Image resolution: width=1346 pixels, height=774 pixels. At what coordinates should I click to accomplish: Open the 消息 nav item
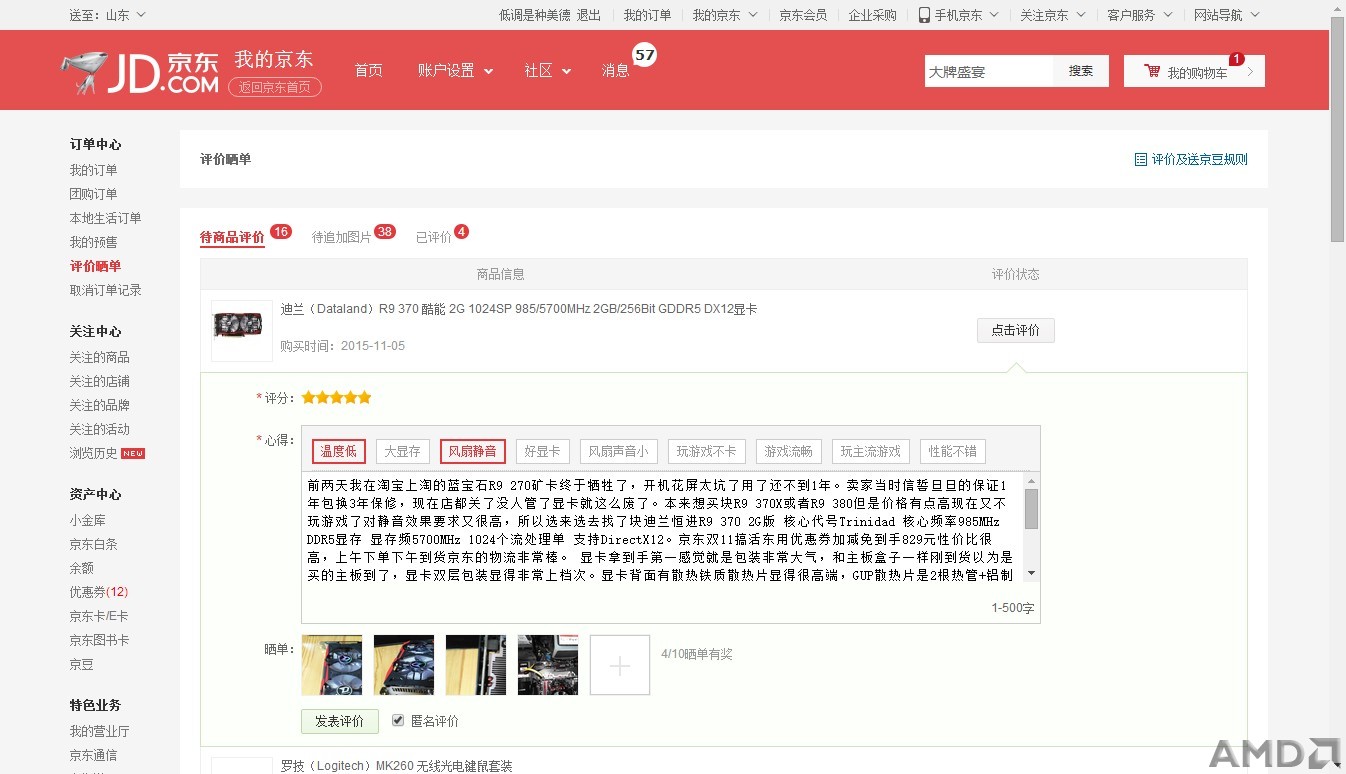pos(616,70)
